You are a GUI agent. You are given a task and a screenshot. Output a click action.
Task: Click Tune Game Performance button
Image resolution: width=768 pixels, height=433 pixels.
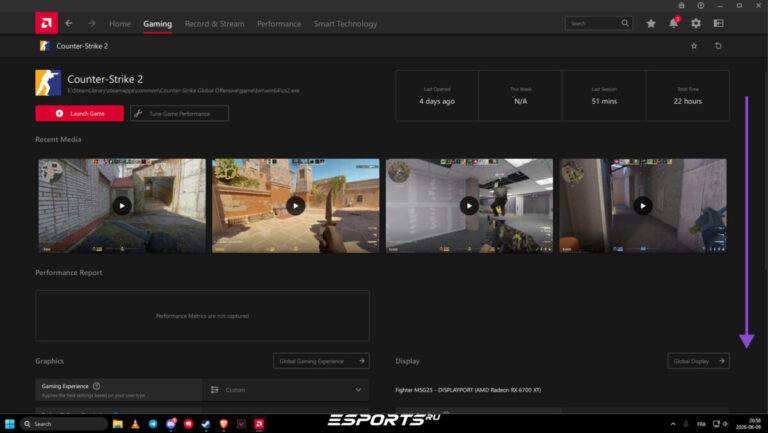179,113
